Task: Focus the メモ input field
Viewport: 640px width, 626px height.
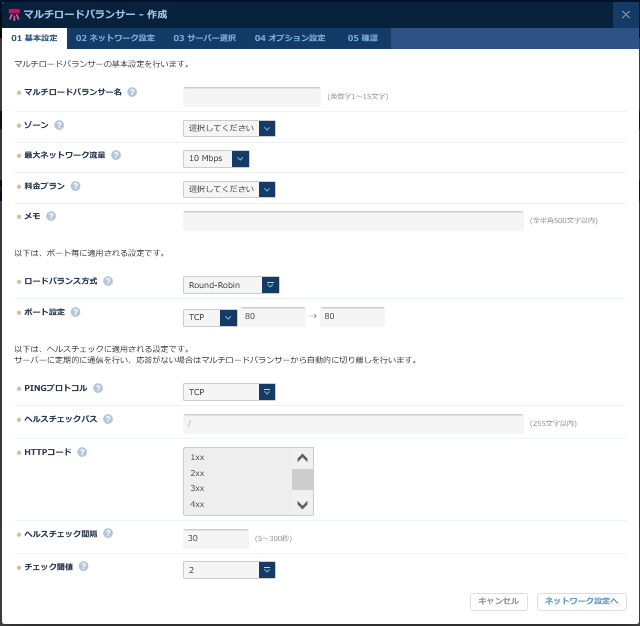Action: [353, 221]
